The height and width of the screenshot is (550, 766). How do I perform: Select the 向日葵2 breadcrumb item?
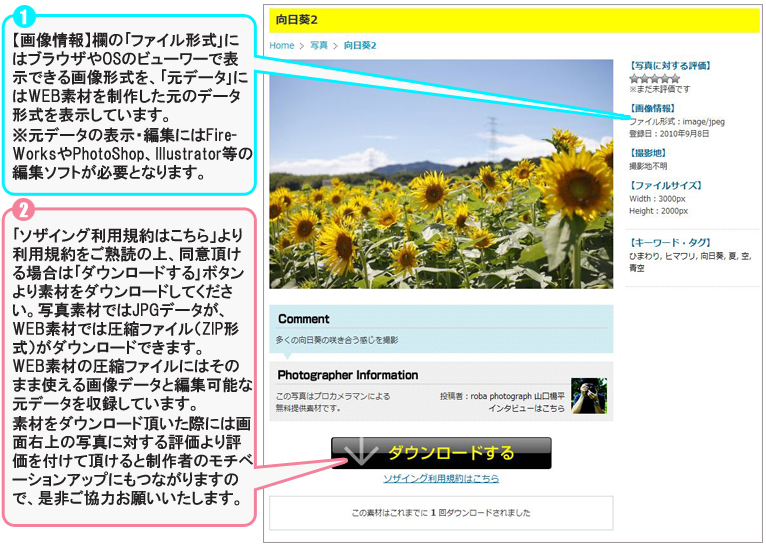point(360,45)
